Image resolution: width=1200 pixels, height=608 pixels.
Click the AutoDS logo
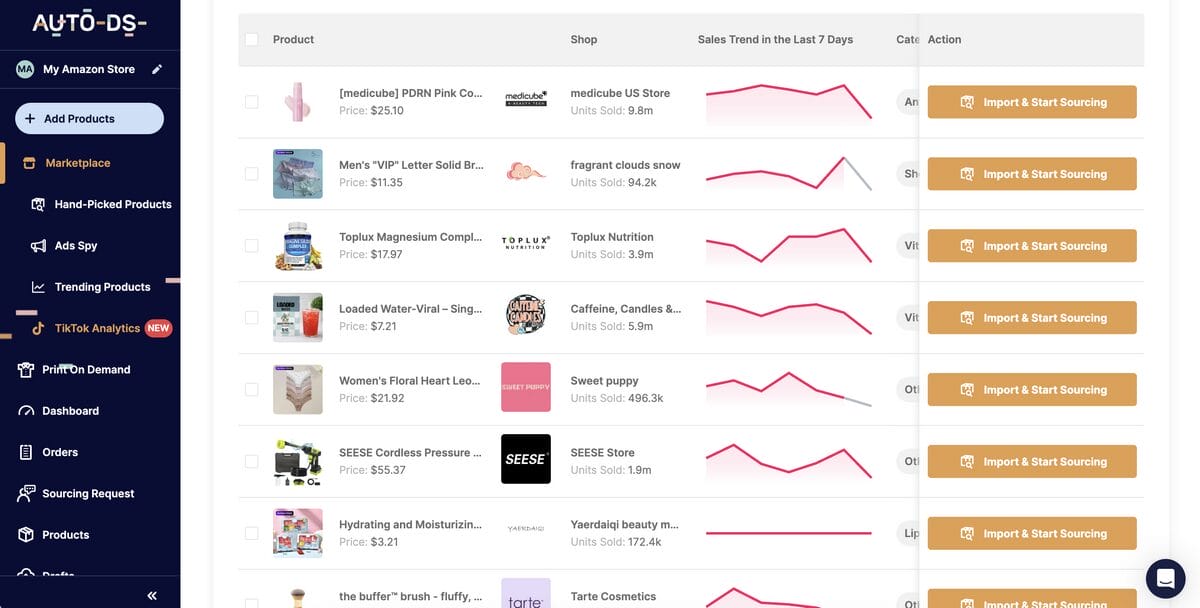[89, 23]
